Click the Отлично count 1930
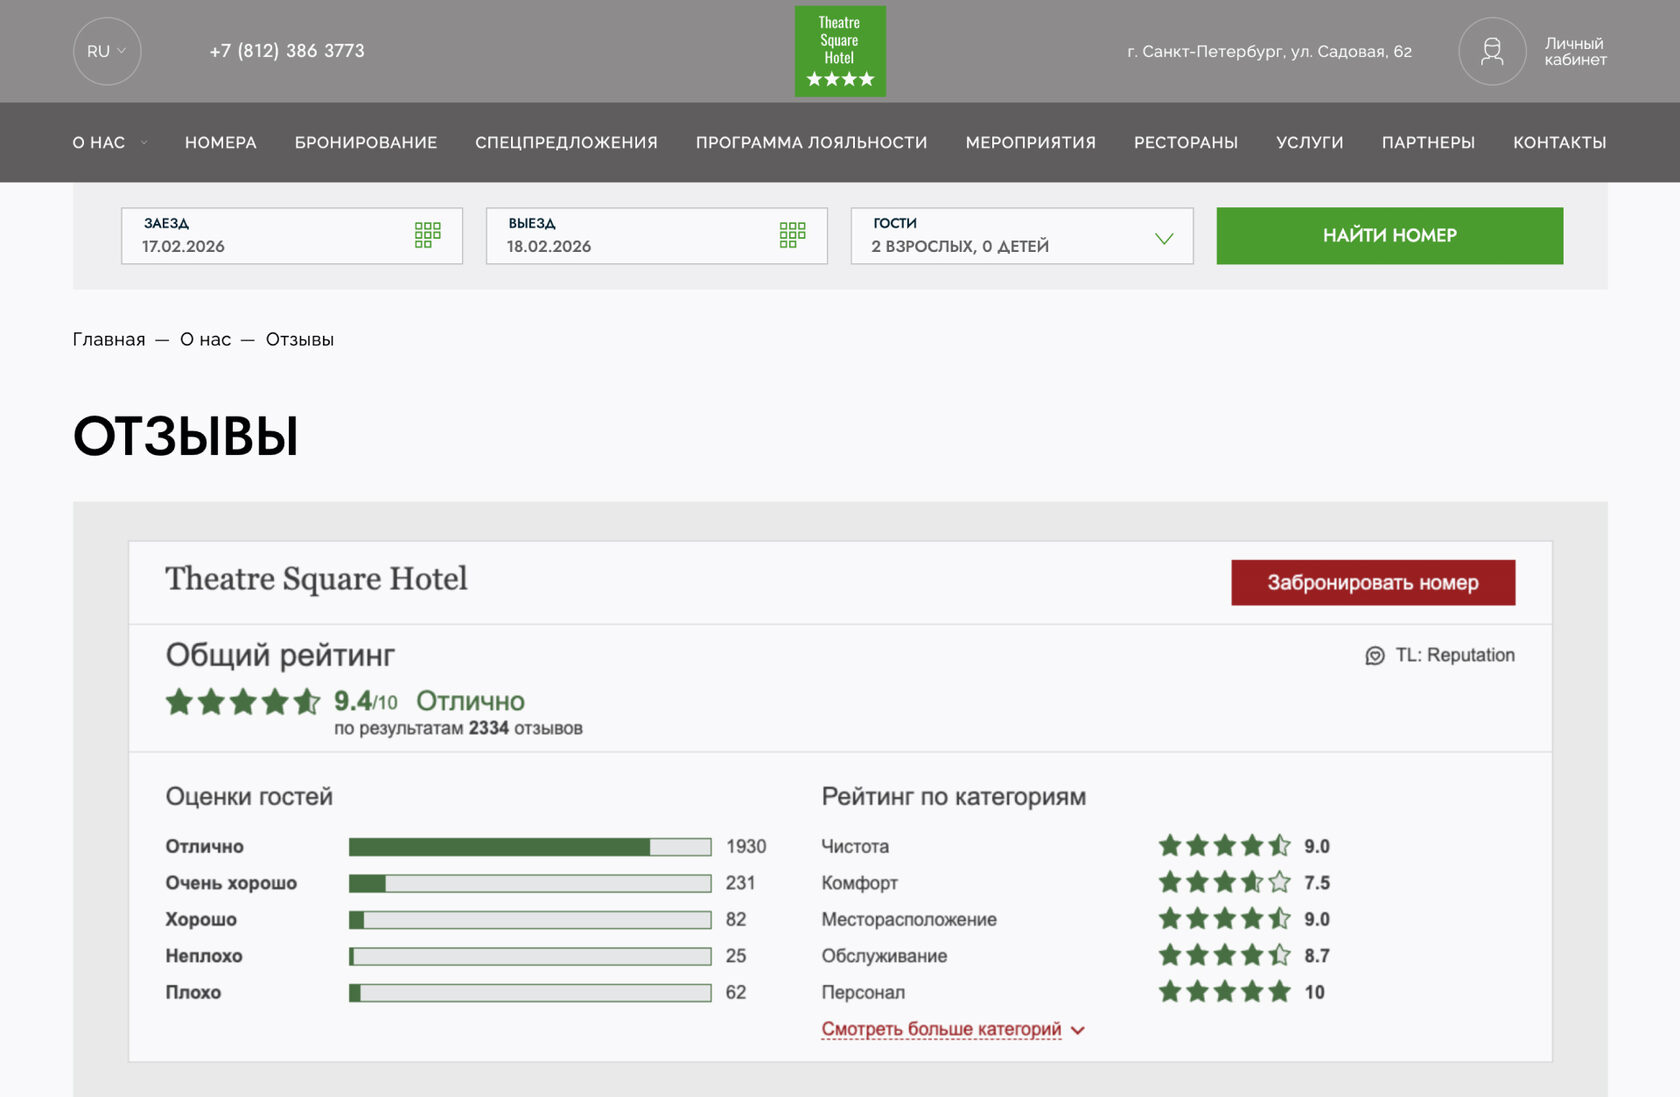Screen dimensions: 1680x1097 pos(746,847)
